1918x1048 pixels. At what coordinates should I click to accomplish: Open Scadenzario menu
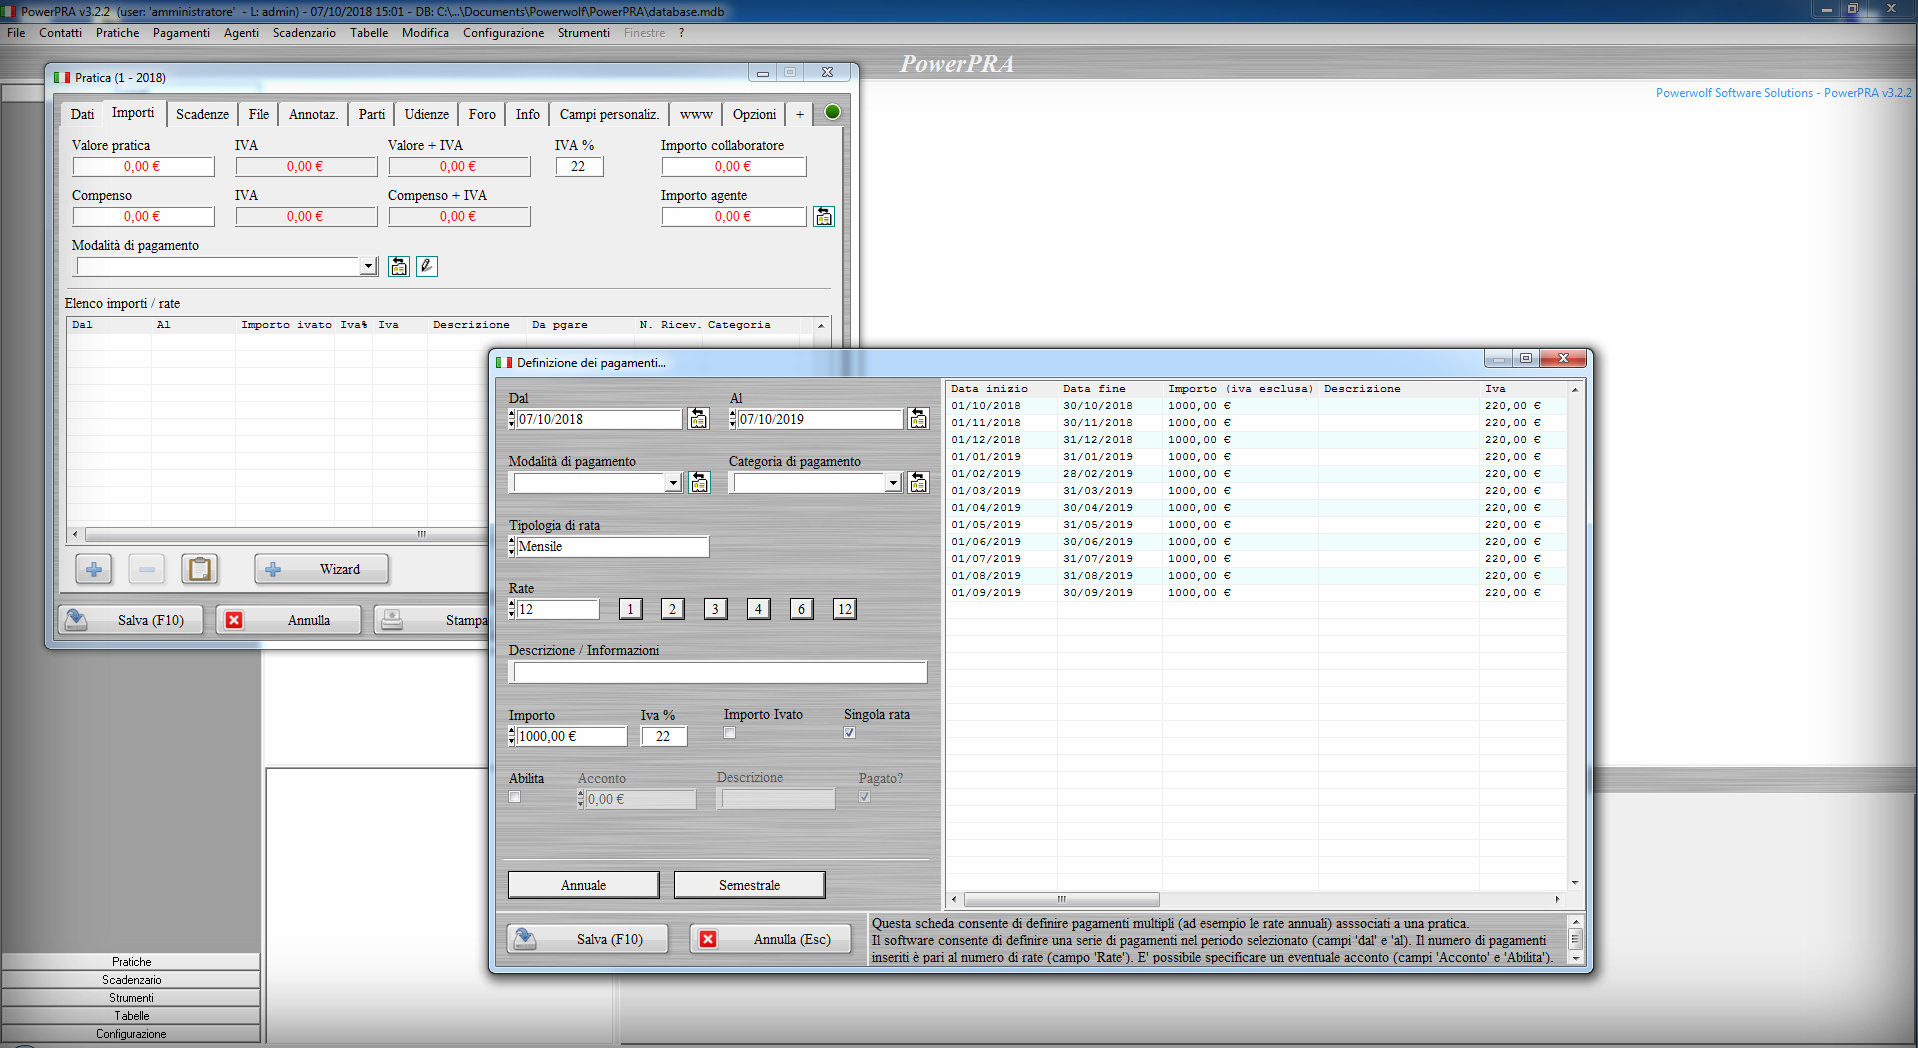pos(304,33)
